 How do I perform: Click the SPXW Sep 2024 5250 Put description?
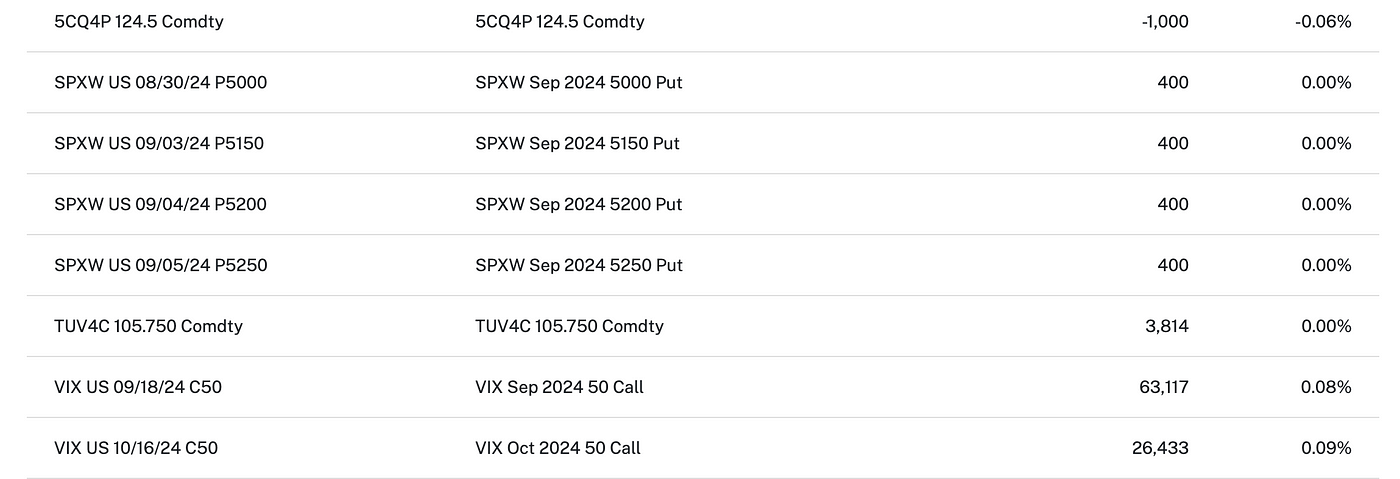tap(579, 265)
